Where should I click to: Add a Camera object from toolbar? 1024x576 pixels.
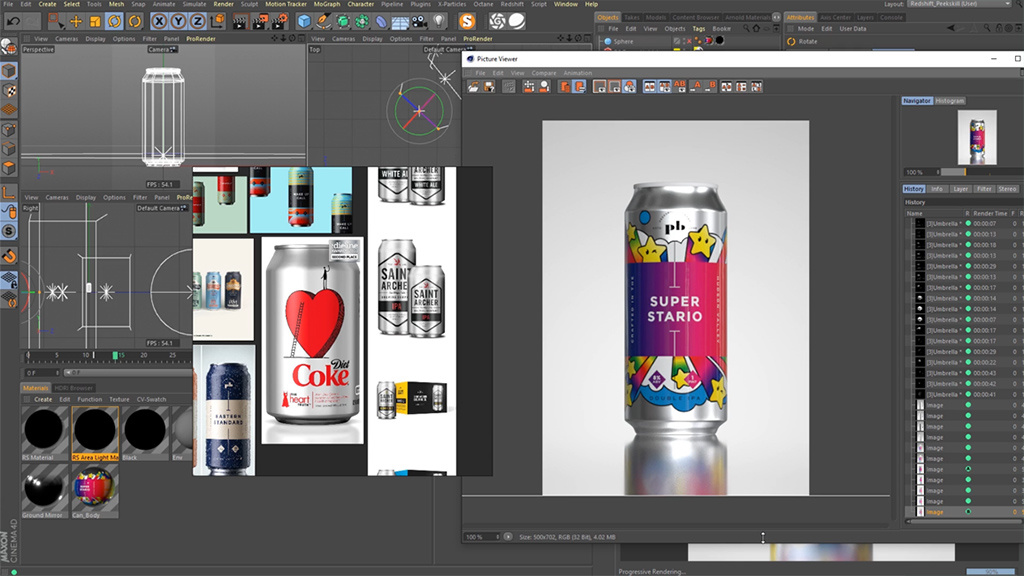pyautogui.click(x=419, y=22)
